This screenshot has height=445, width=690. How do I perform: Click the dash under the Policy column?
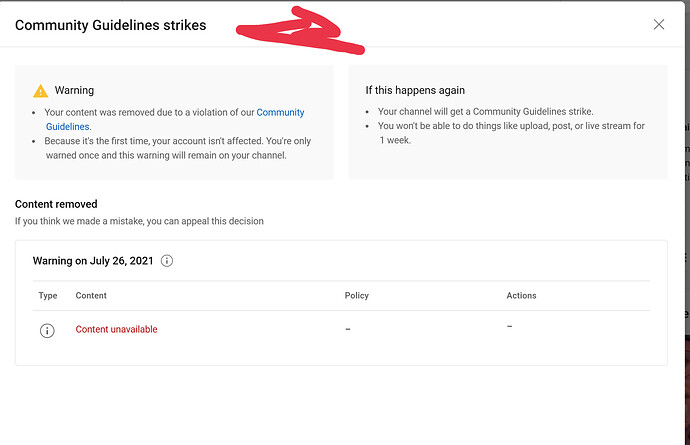tap(348, 329)
